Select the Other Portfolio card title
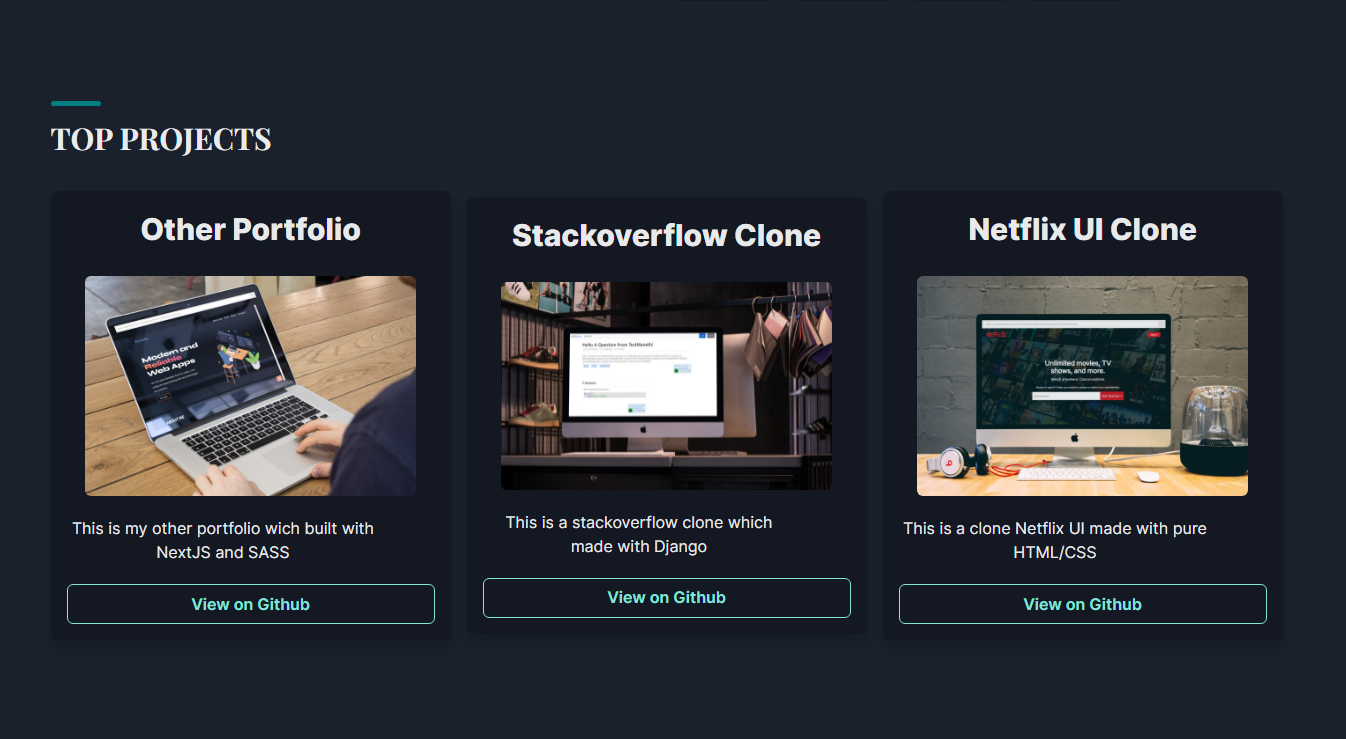Viewport: 1346px width, 739px height. point(250,230)
